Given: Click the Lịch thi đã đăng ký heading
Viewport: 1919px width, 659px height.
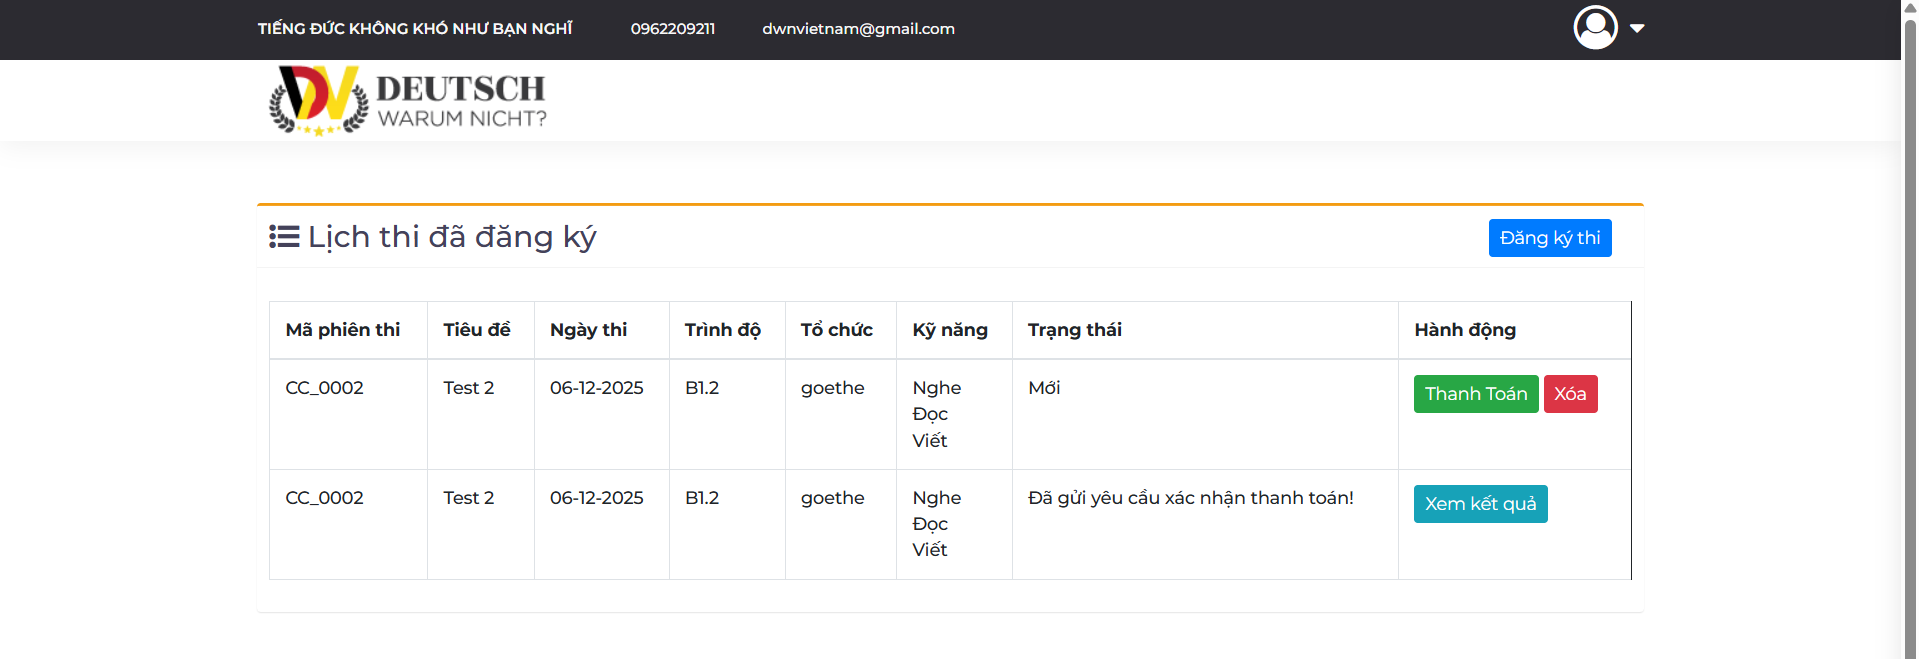Looking at the screenshot, I should (x=451, y=237).
